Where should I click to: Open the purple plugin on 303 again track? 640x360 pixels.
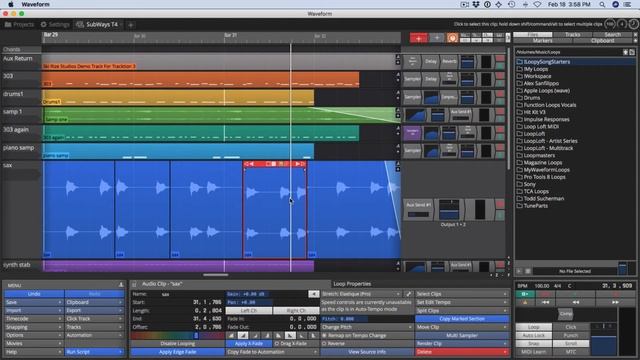tap(412, 133)
